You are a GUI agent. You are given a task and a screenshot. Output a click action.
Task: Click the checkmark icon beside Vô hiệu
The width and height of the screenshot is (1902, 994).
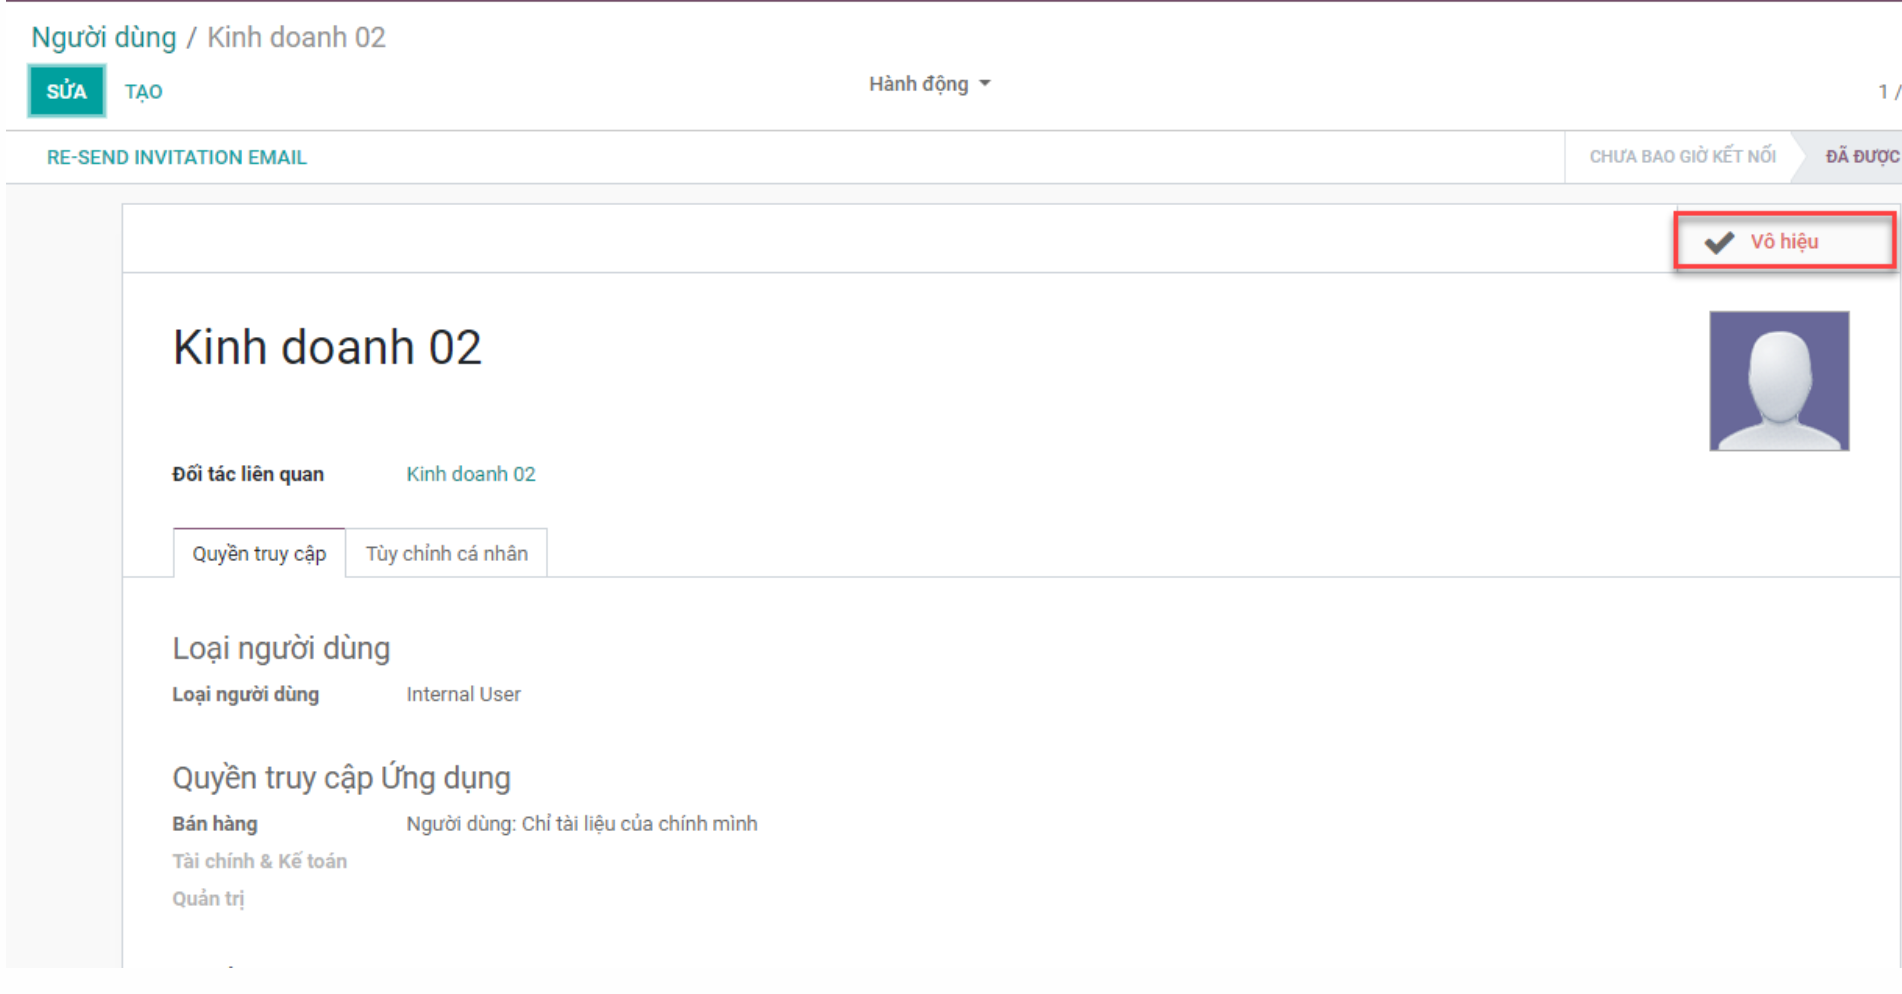tap(1719, 242)
